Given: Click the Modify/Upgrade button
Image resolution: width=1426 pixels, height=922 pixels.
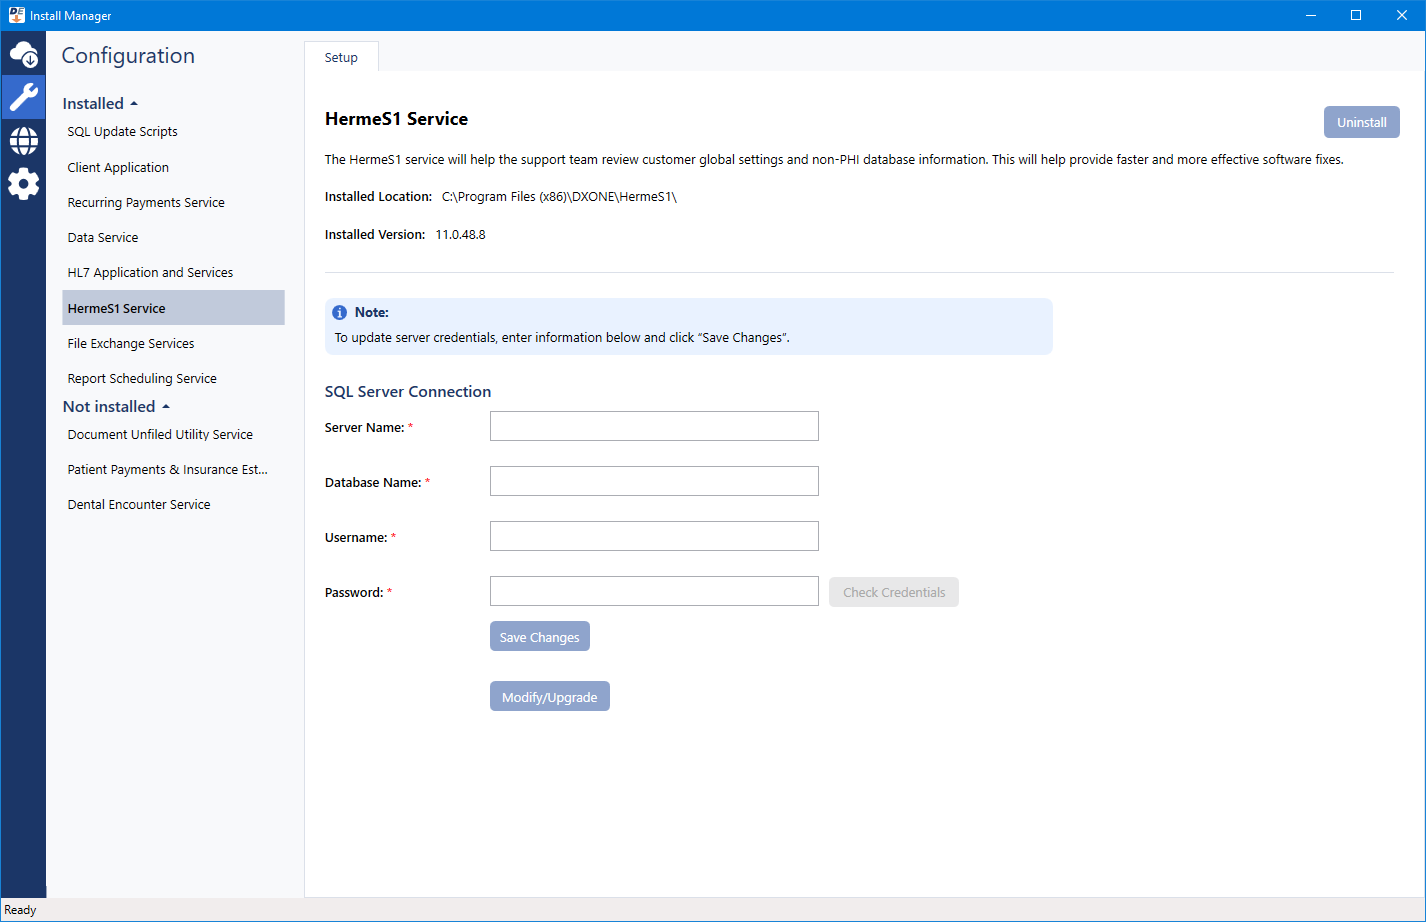Looking at the screenshot, I should [x=549, y=697].
